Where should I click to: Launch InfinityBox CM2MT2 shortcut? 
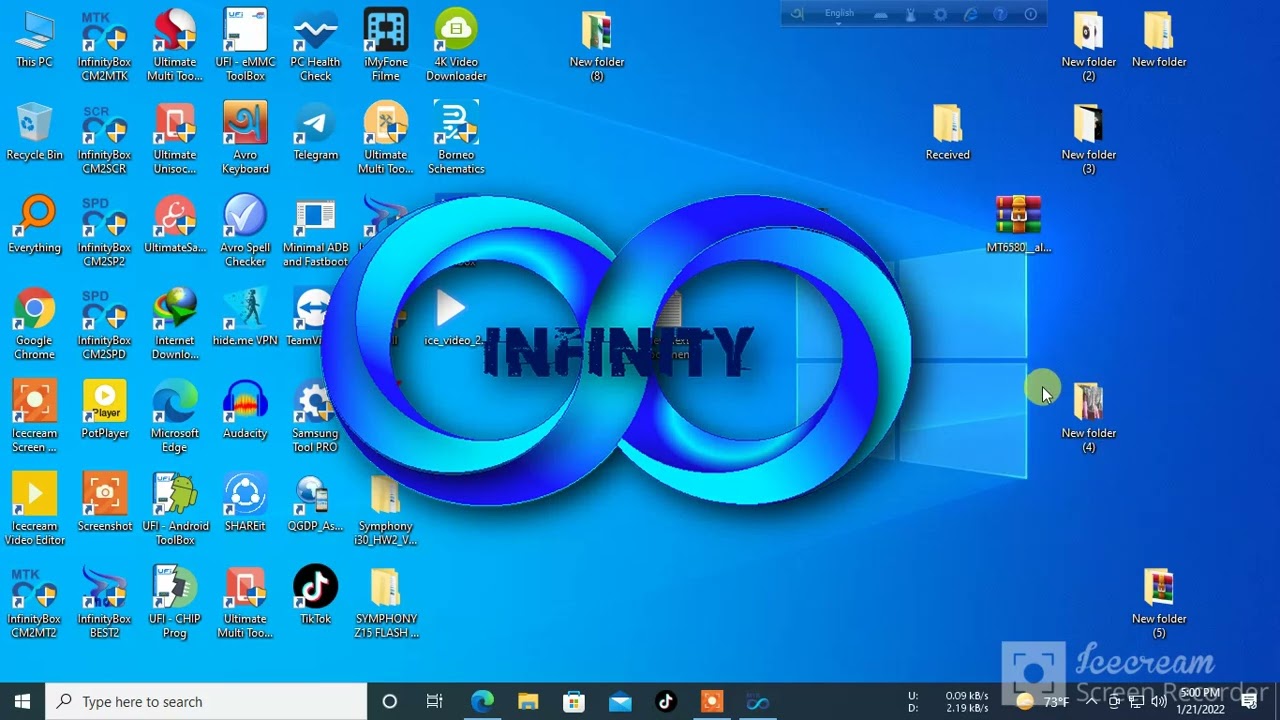click(34, 604)
